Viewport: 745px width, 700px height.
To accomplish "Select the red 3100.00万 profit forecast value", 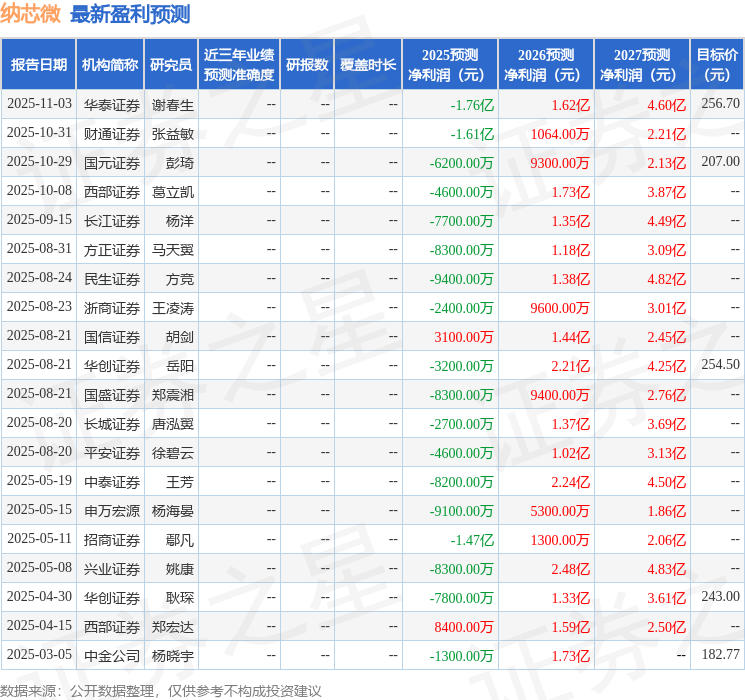I will pos(463,337).
